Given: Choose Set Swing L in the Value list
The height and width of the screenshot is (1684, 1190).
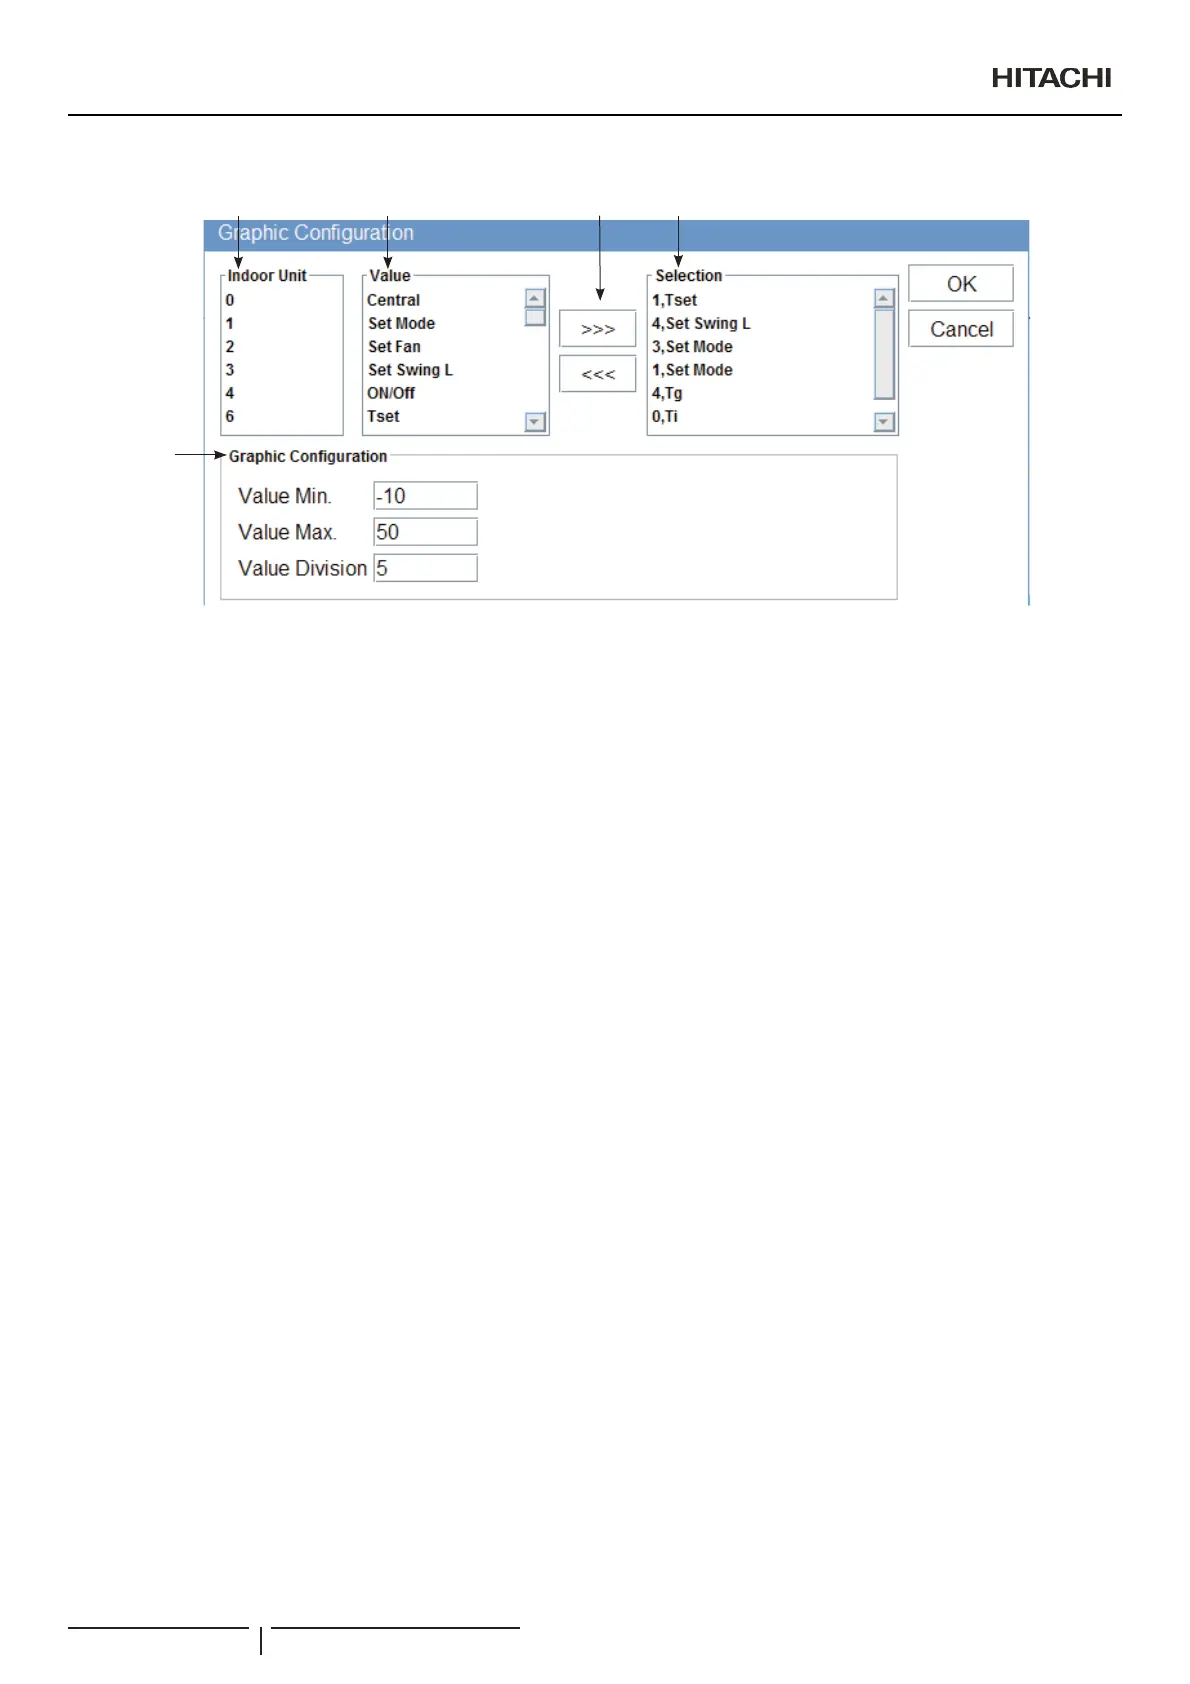Looking at the screenshot, I should click(410, 369).
